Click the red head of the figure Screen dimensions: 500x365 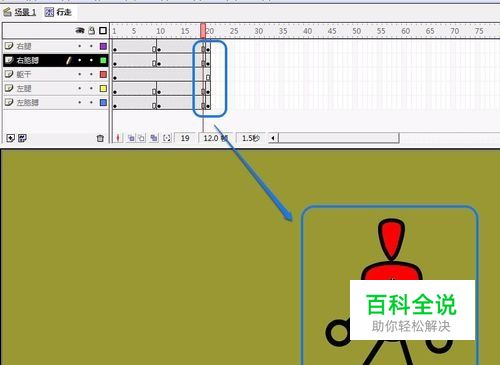point(391,239)
